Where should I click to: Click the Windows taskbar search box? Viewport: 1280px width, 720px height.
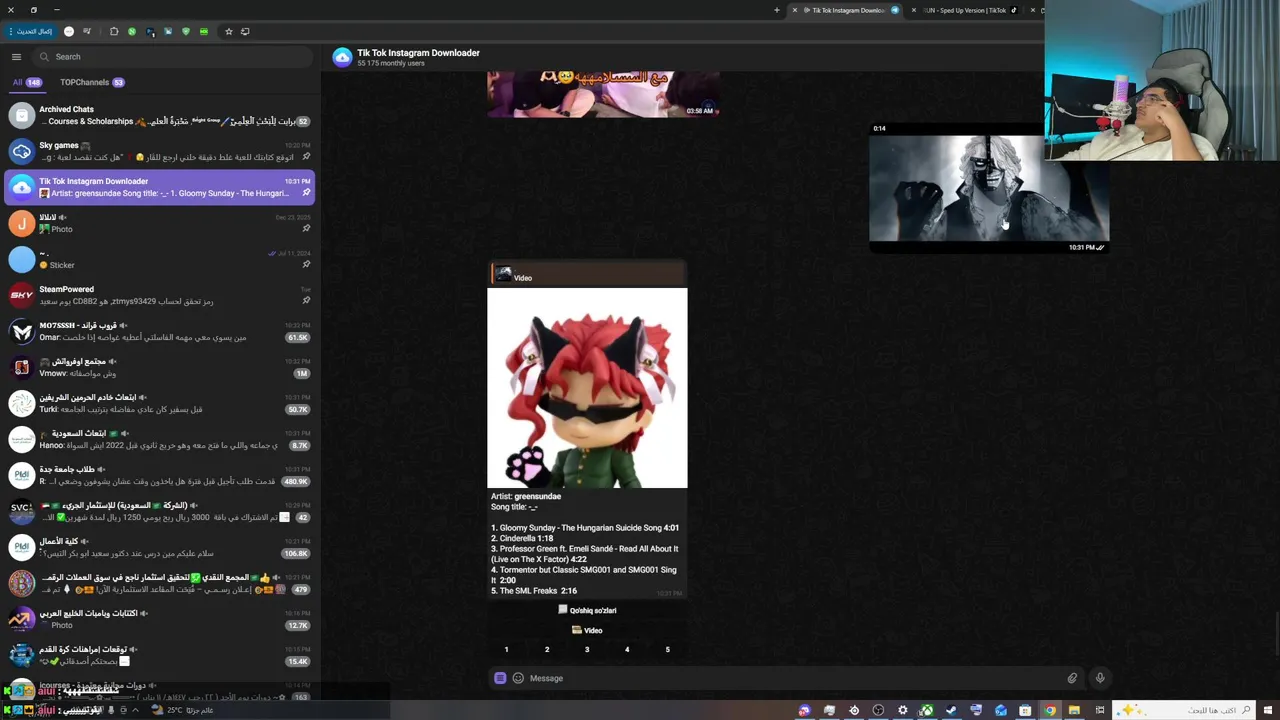click(x=1185, y=710)
